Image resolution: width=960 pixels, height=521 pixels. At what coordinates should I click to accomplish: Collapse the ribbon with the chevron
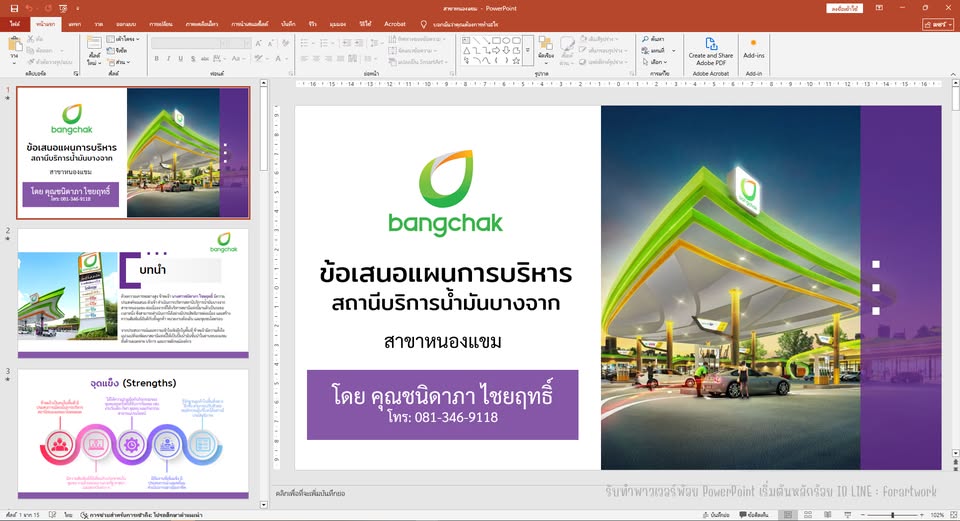[953, 73]
